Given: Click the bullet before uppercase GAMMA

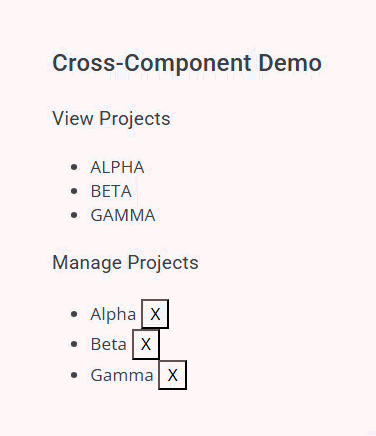Looking at the screenshot, I should 74,215.
